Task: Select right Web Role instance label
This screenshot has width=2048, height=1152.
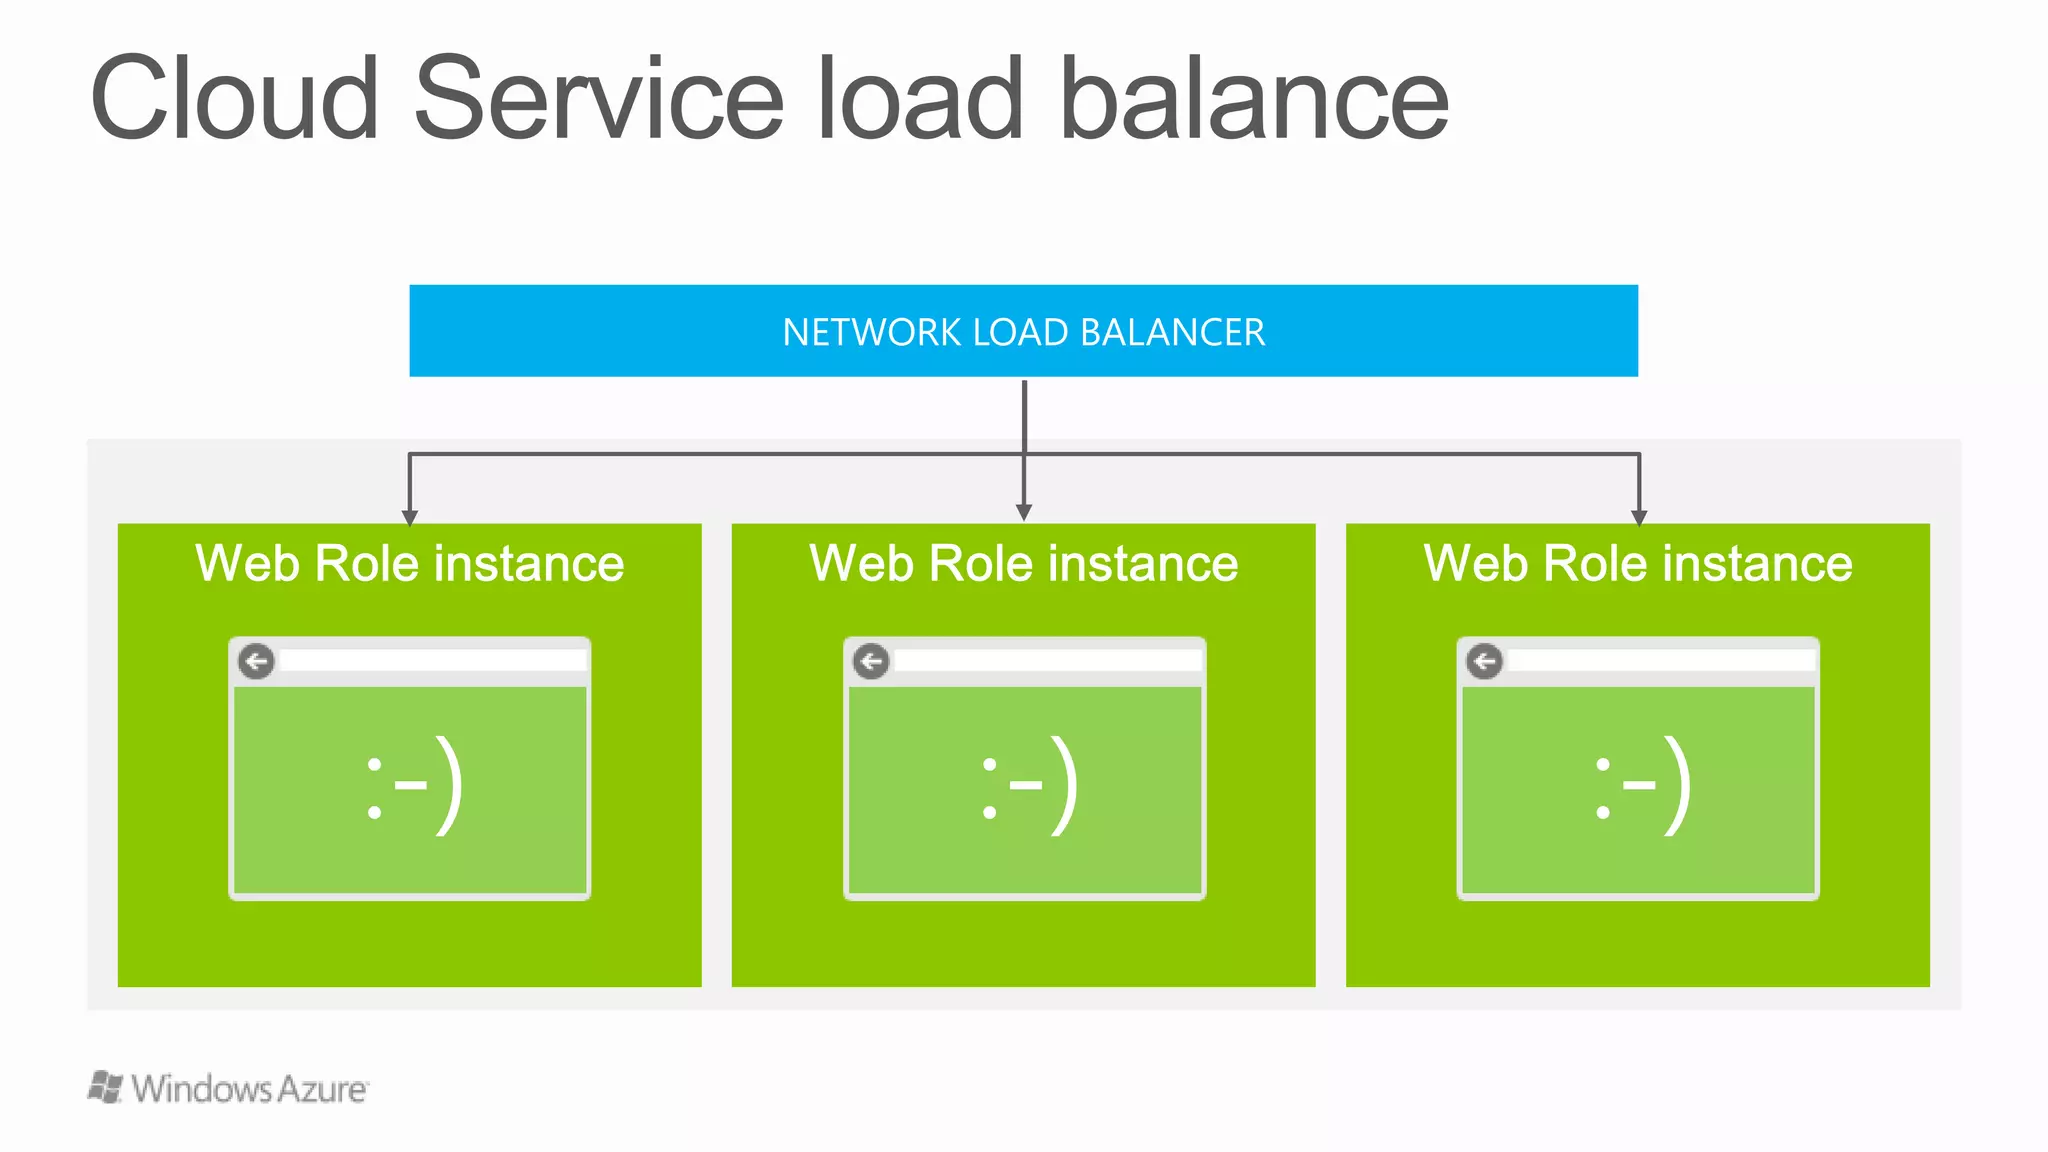Action: pyautogui.click(x=1638, y=563)
